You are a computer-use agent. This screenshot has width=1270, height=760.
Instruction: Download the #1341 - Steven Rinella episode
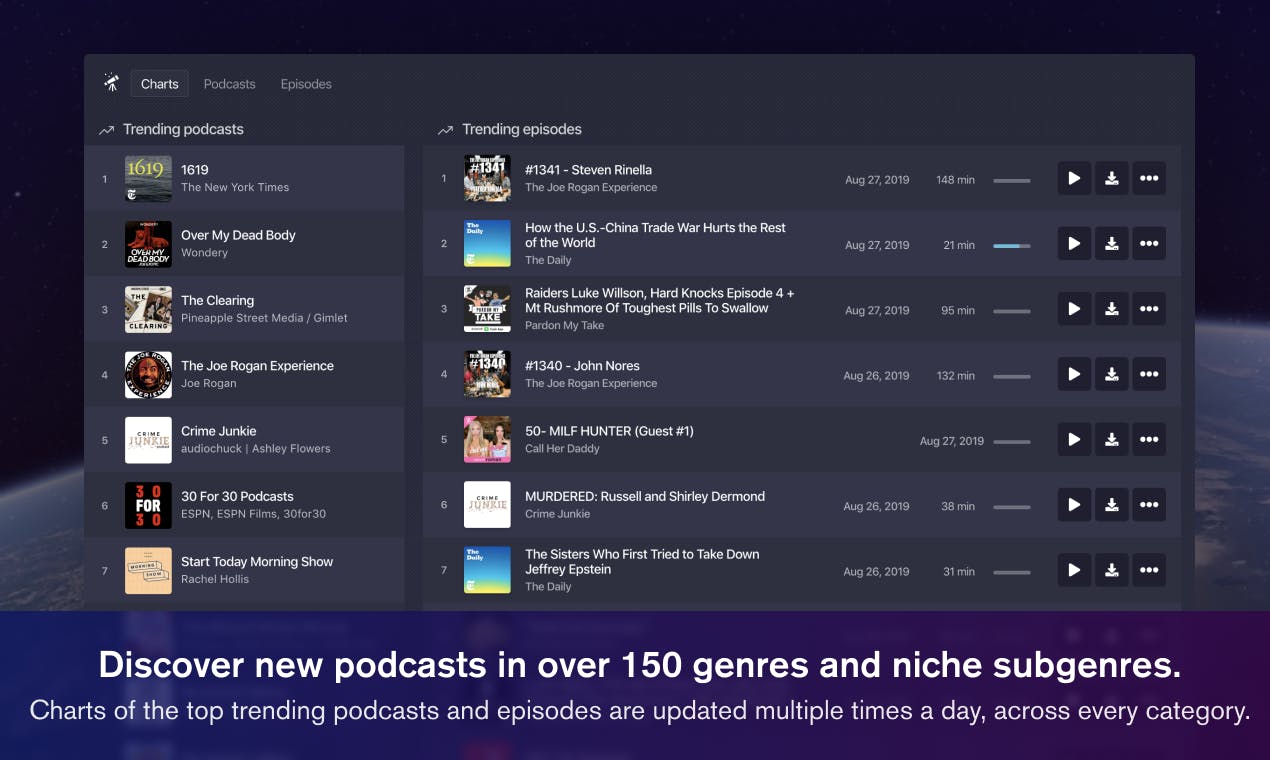tap(1111, 178)
